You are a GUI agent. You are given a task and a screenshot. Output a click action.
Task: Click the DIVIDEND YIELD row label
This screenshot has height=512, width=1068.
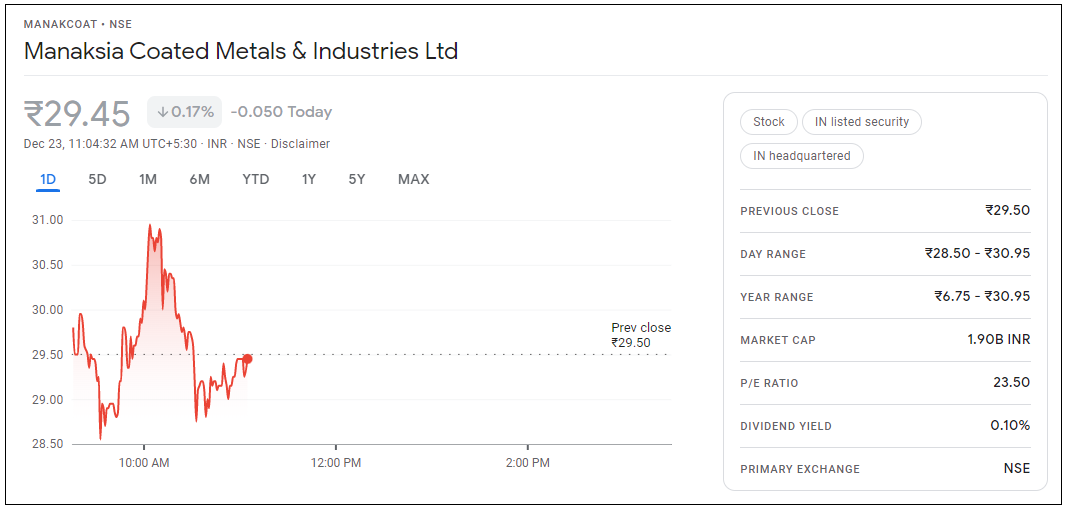tap(786, 426)
